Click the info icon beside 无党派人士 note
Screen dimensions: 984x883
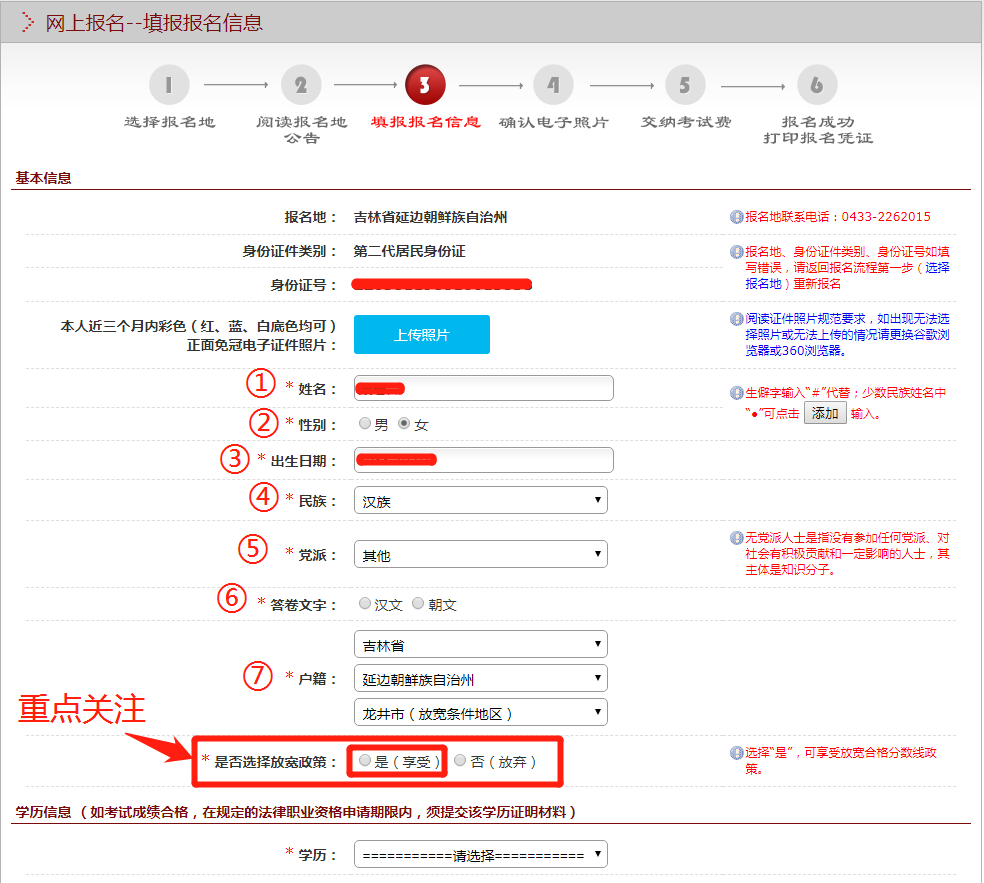pyautogui.click(x=737, y=538)
